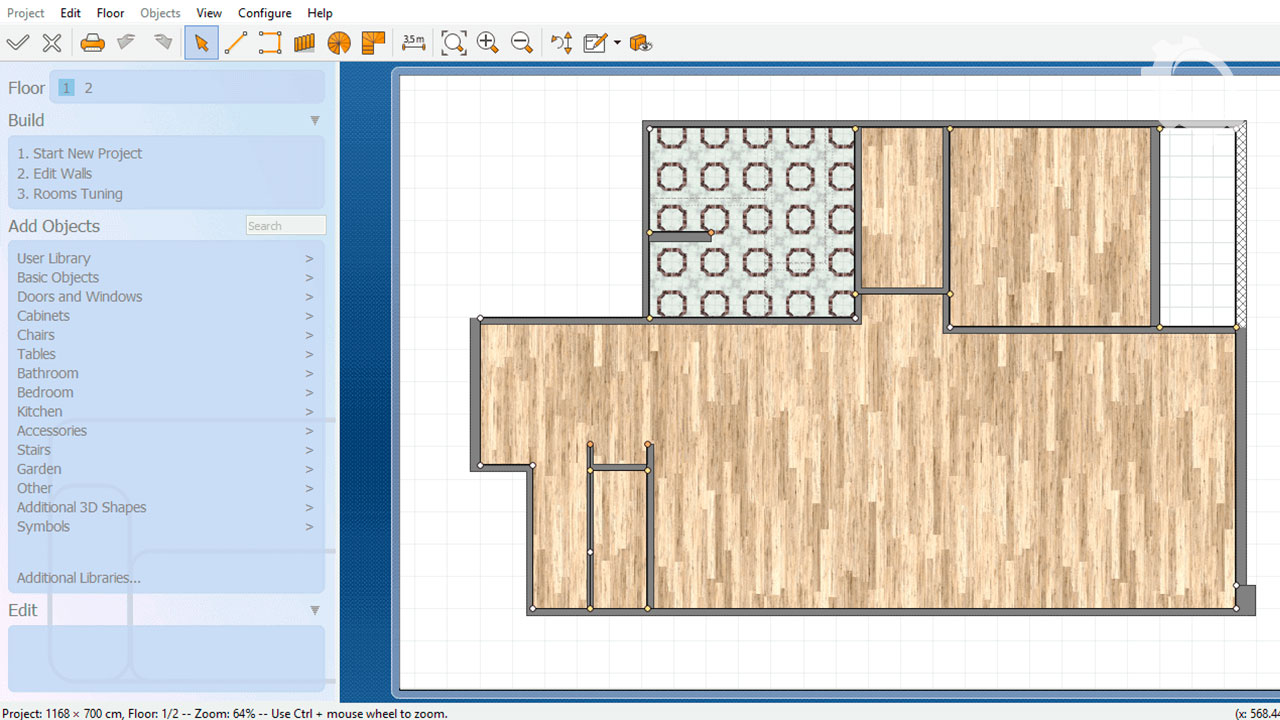Open the Symbols object category
Screen dimensions: 1280x720
pyautogui.click(x=165, y=526)
